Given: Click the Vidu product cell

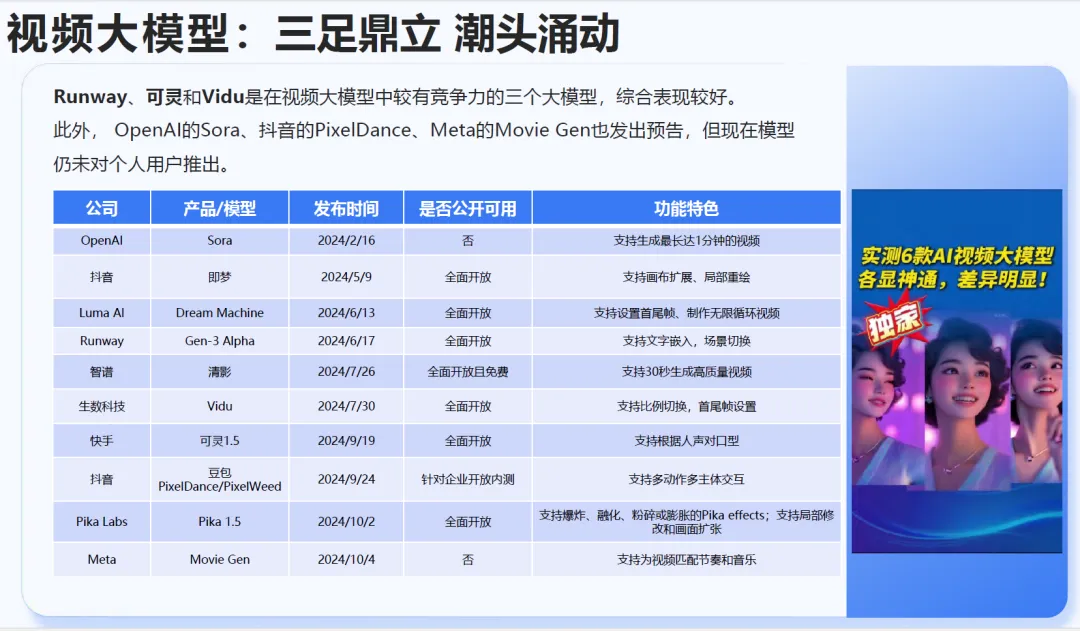Looking at the screenshot, I should pyautogui.click(x=220, y=406).
